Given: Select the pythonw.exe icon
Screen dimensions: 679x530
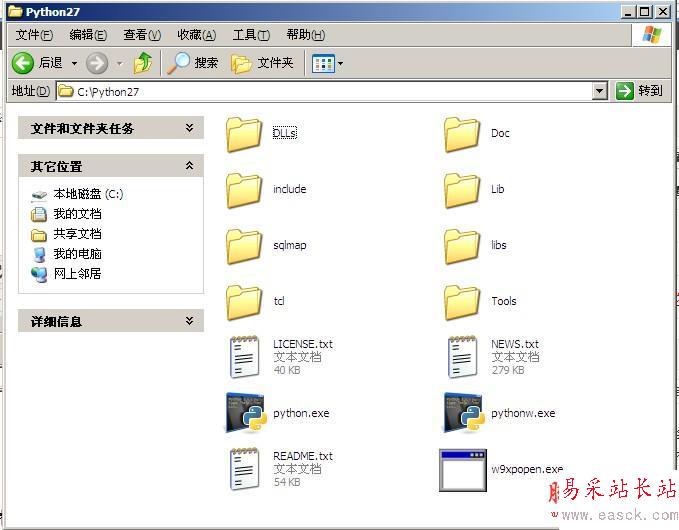Looking at the screenshot, I should click(x=463, y=412).
